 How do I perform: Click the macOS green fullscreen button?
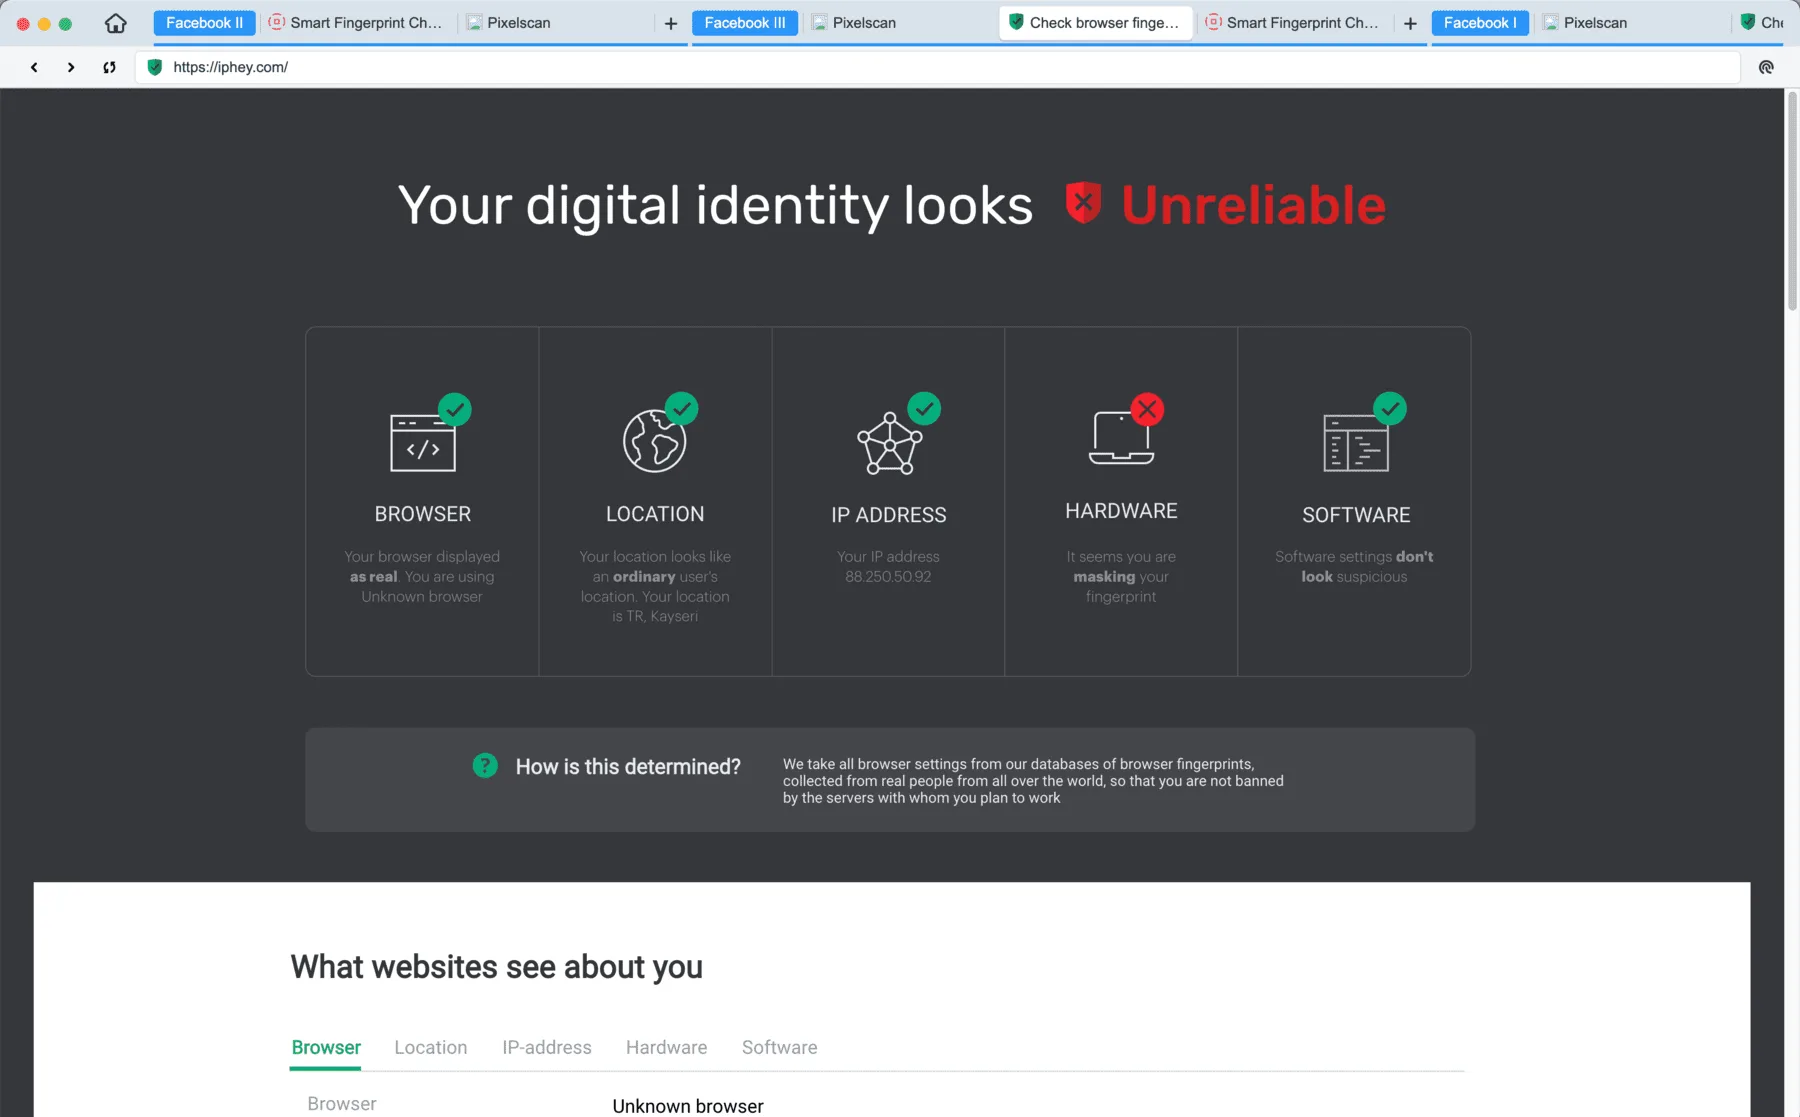65,23
